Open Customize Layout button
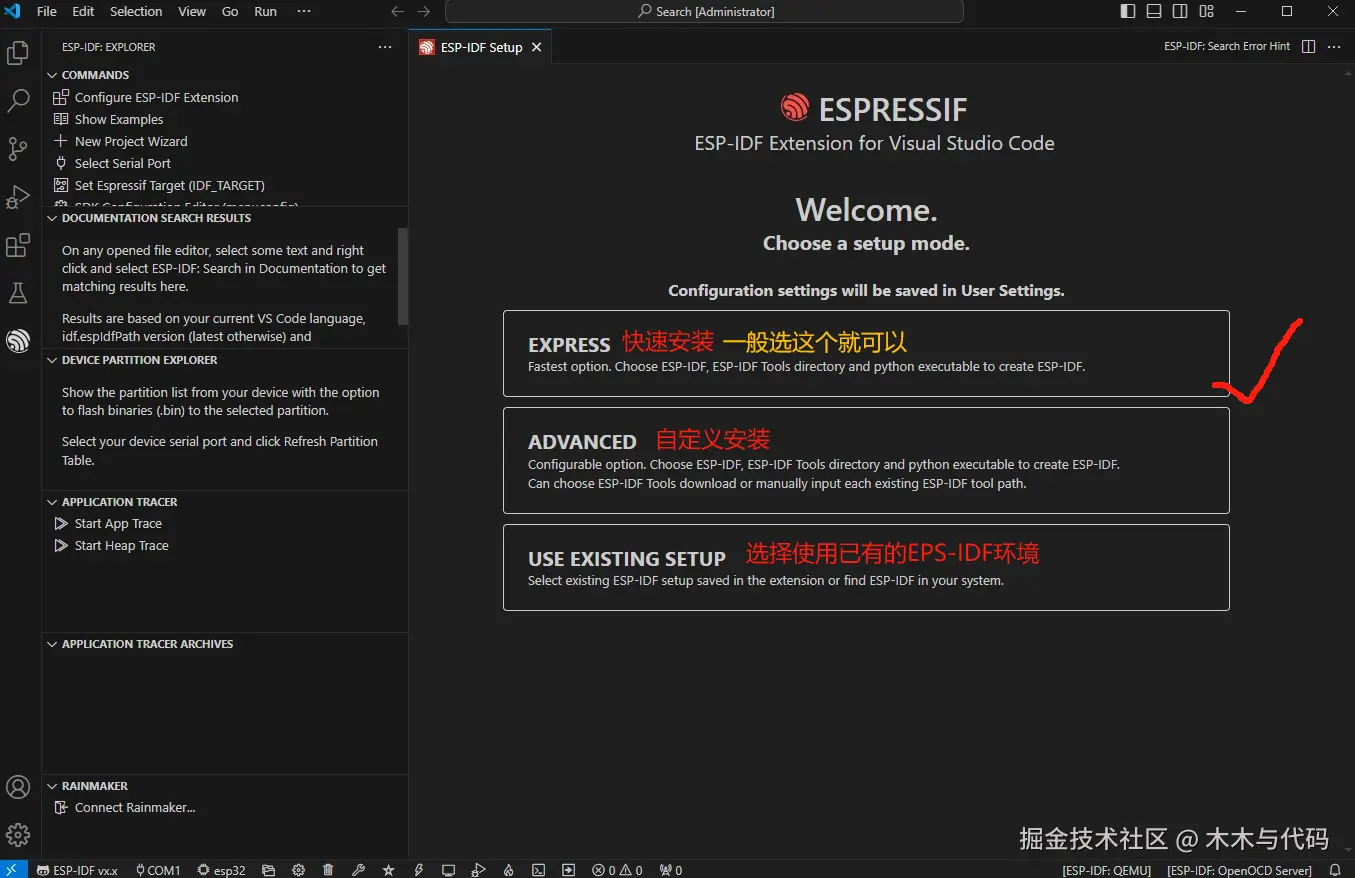 [1206, 11]
